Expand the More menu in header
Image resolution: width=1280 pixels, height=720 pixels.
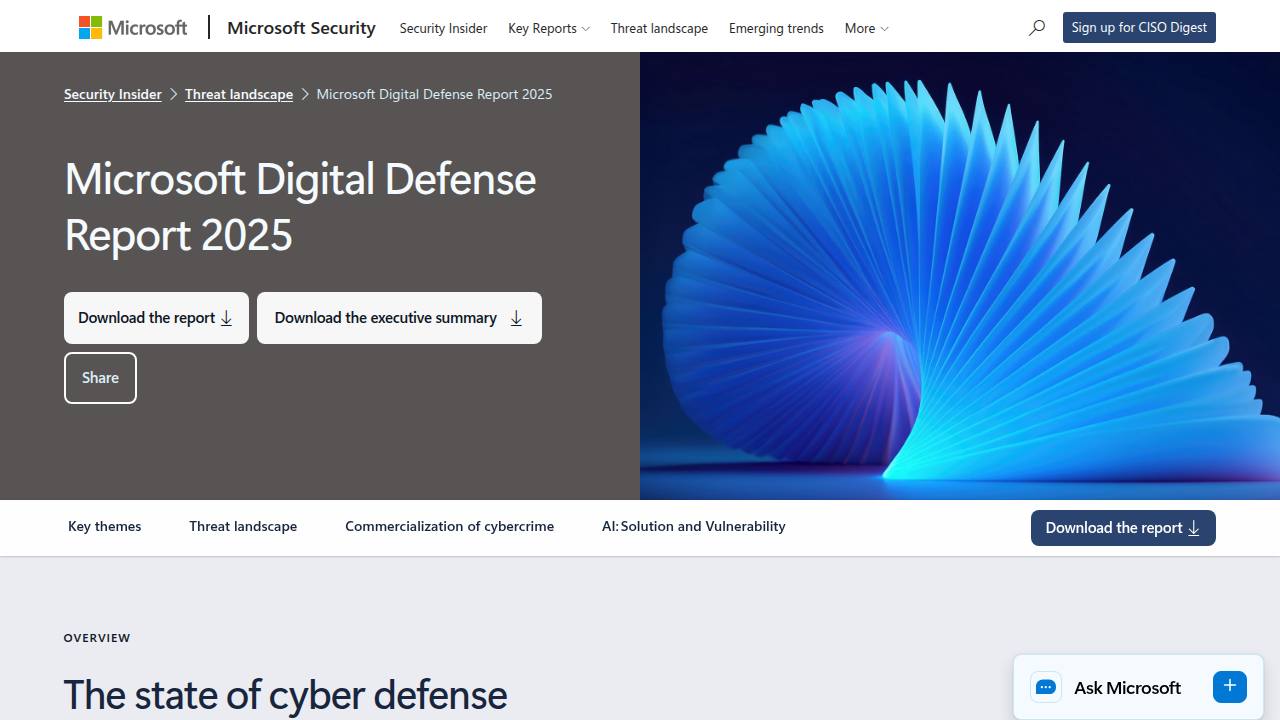click(x=866, y=28)
